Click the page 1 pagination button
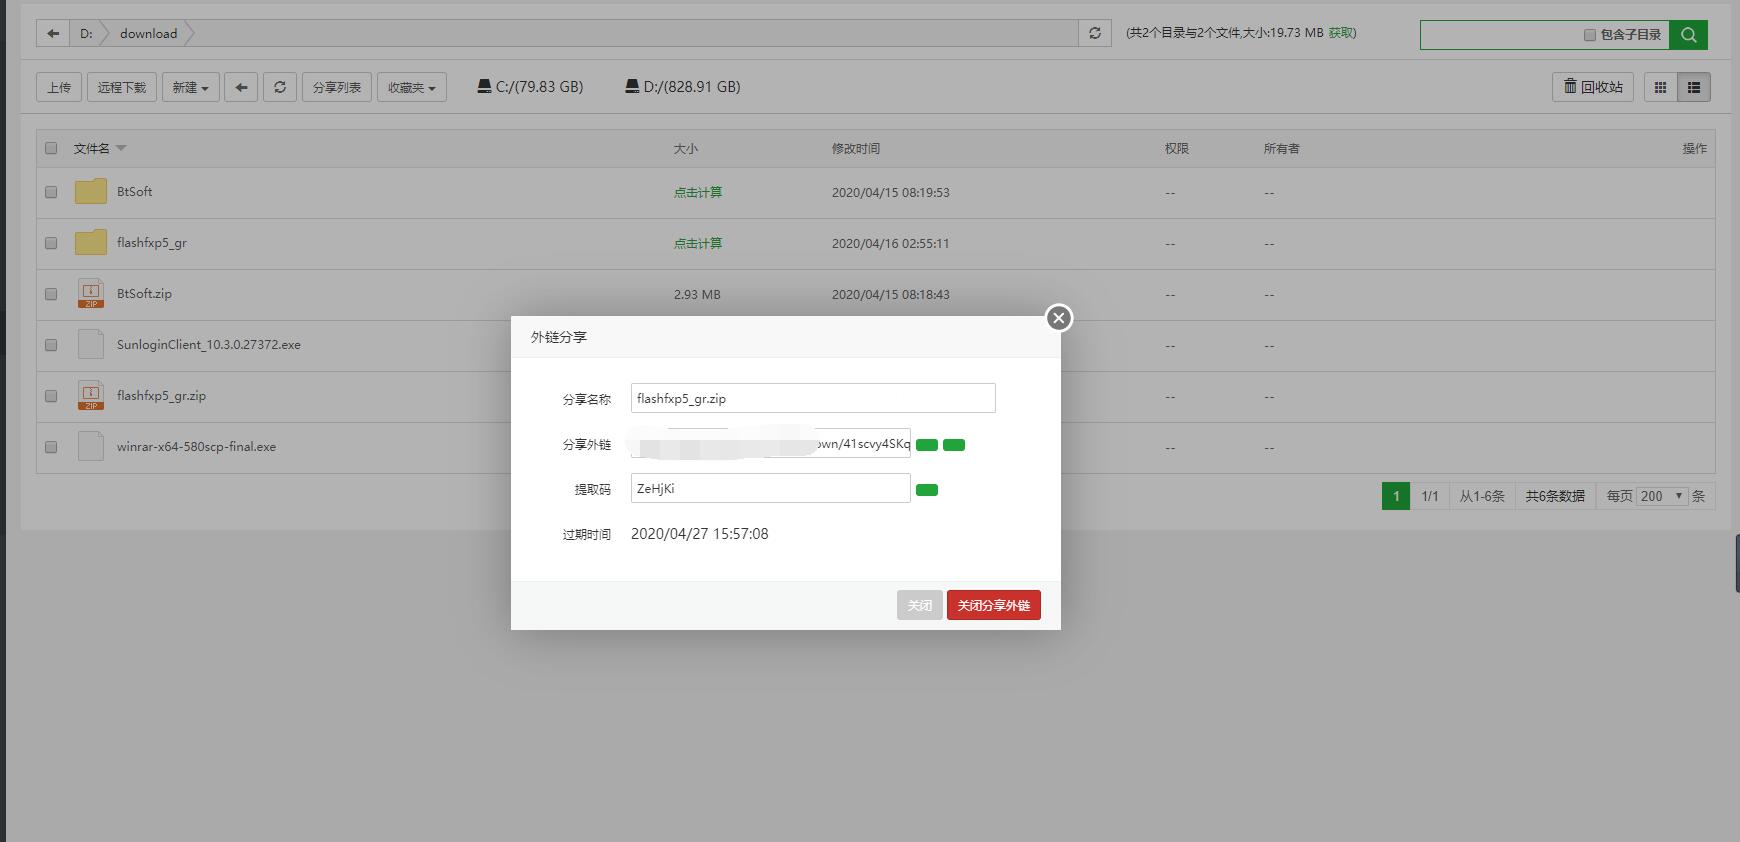This screenshot has height=842, width=1740. tap(1396, 496)
